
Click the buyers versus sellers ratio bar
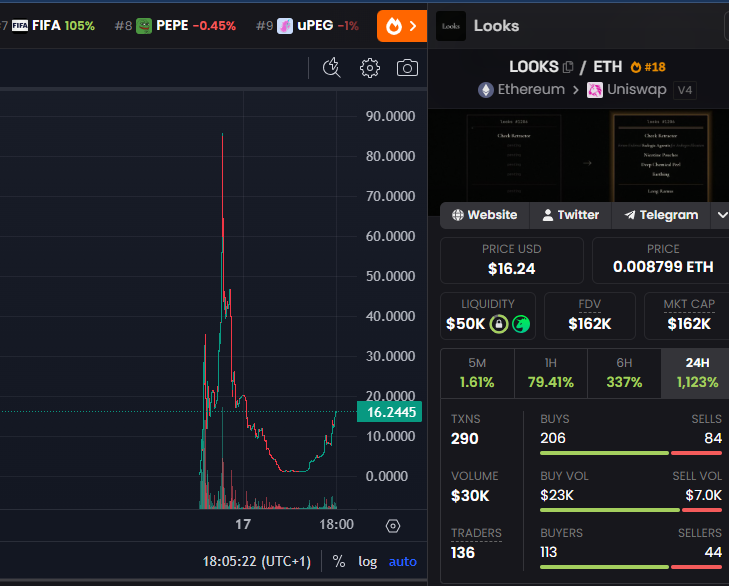631,567
